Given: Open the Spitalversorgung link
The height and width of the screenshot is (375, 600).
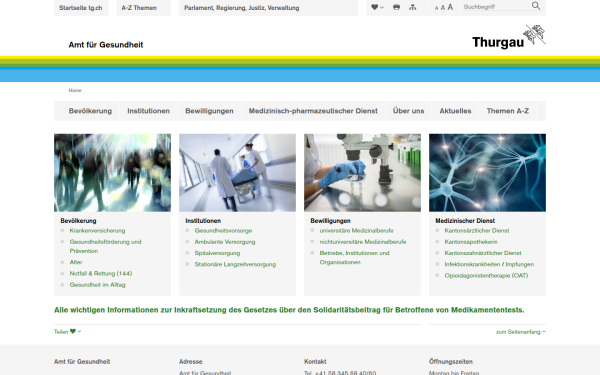Looking at the screenshot, I should coord(217,253).
